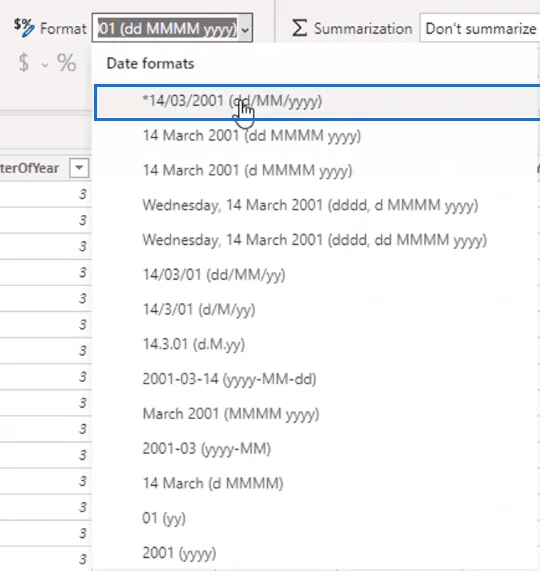Click the currency dollar sign icon

[24, 62]
